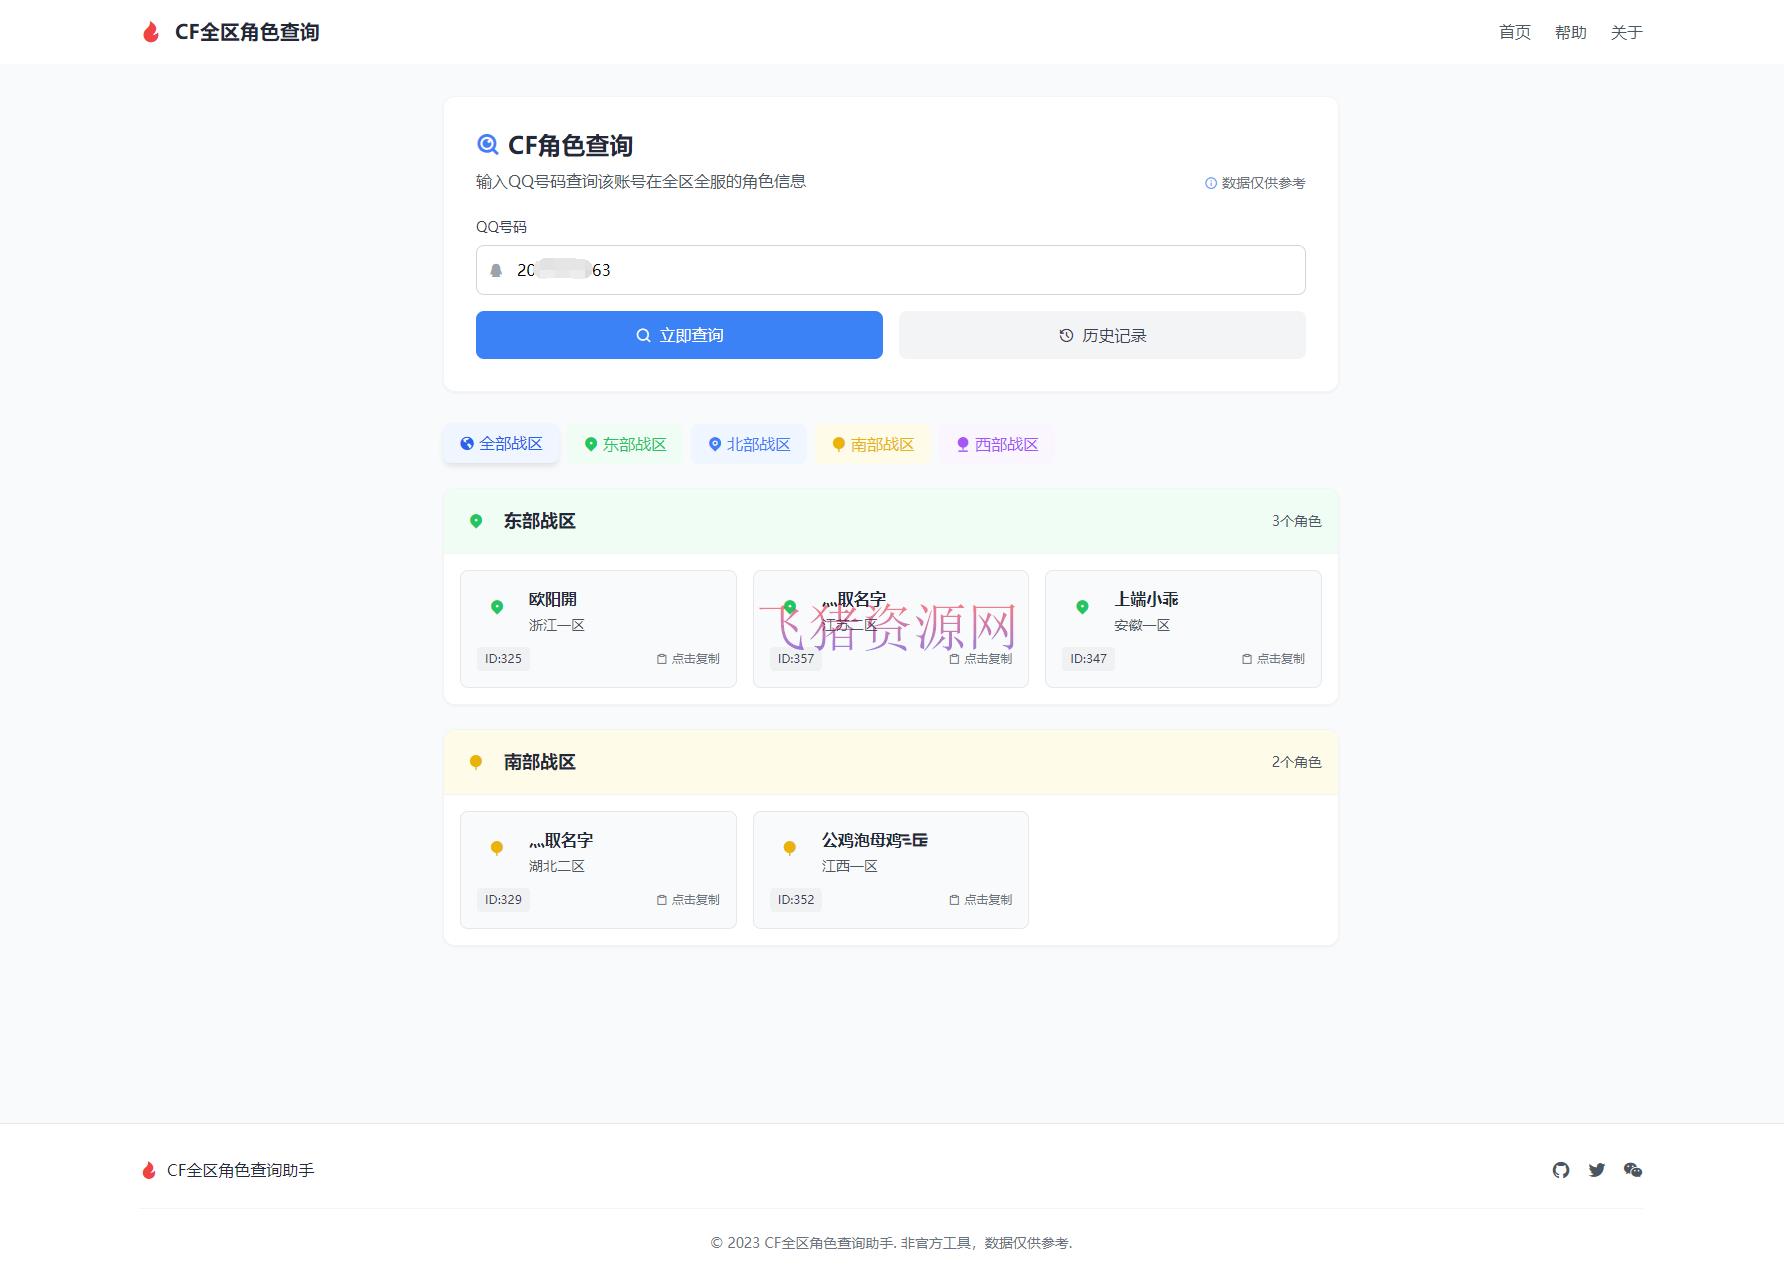
Task: Open the Twitter icon in footer
Action: 1597,1170
